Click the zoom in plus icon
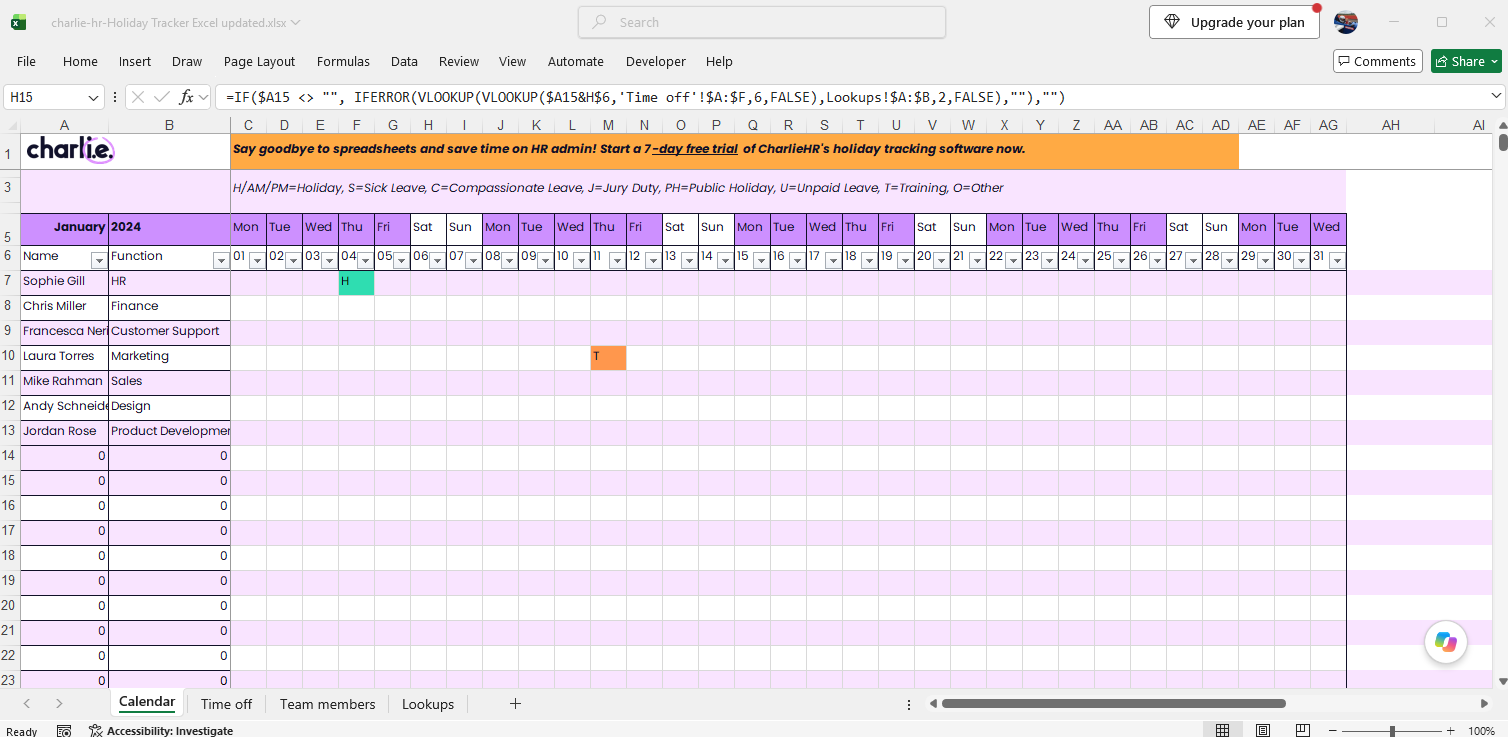1508x737 pixels. click(x=1451, y=731)
